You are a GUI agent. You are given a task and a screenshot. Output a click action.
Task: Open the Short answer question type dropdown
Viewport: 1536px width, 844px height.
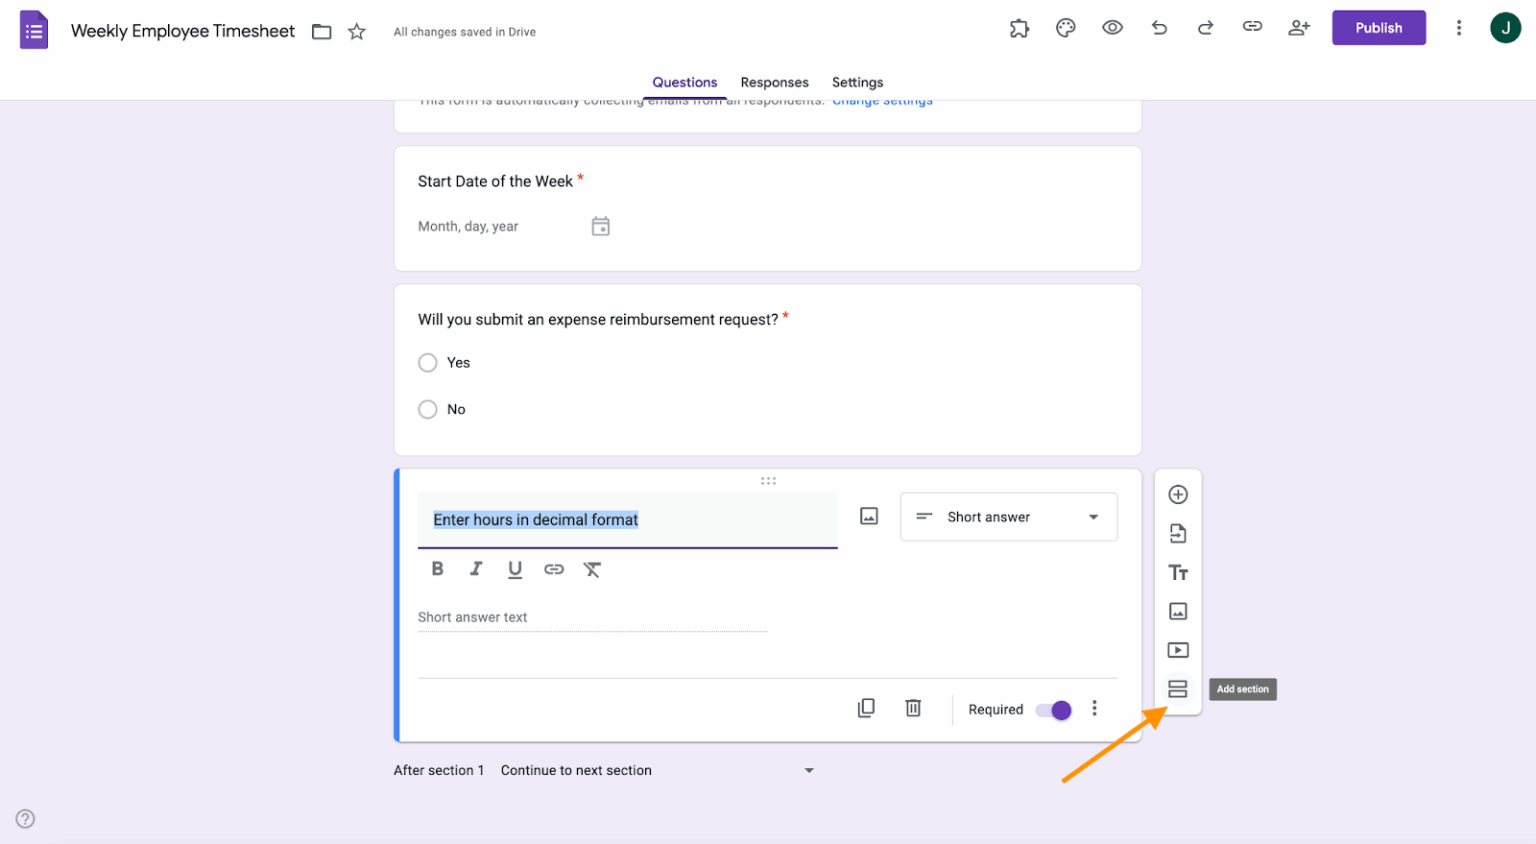[1007, 516]
